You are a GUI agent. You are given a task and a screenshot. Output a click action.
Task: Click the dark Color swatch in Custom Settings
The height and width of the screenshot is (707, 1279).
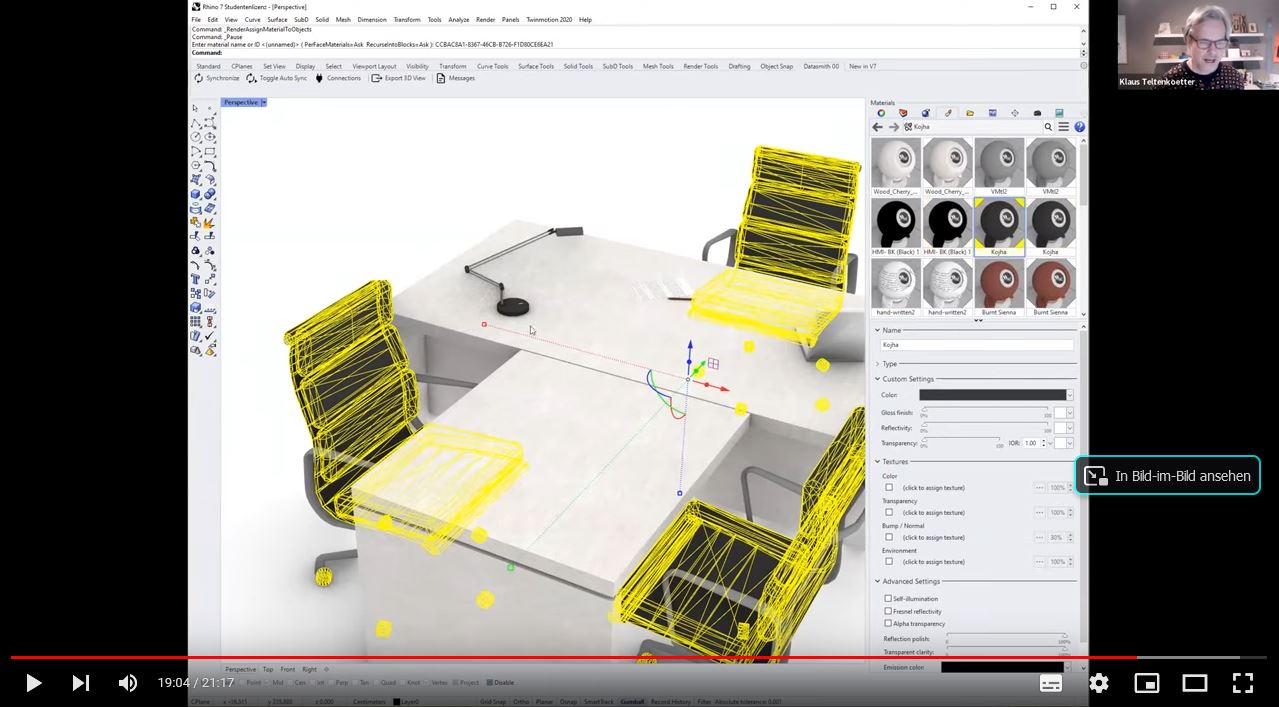click(993, 395)
